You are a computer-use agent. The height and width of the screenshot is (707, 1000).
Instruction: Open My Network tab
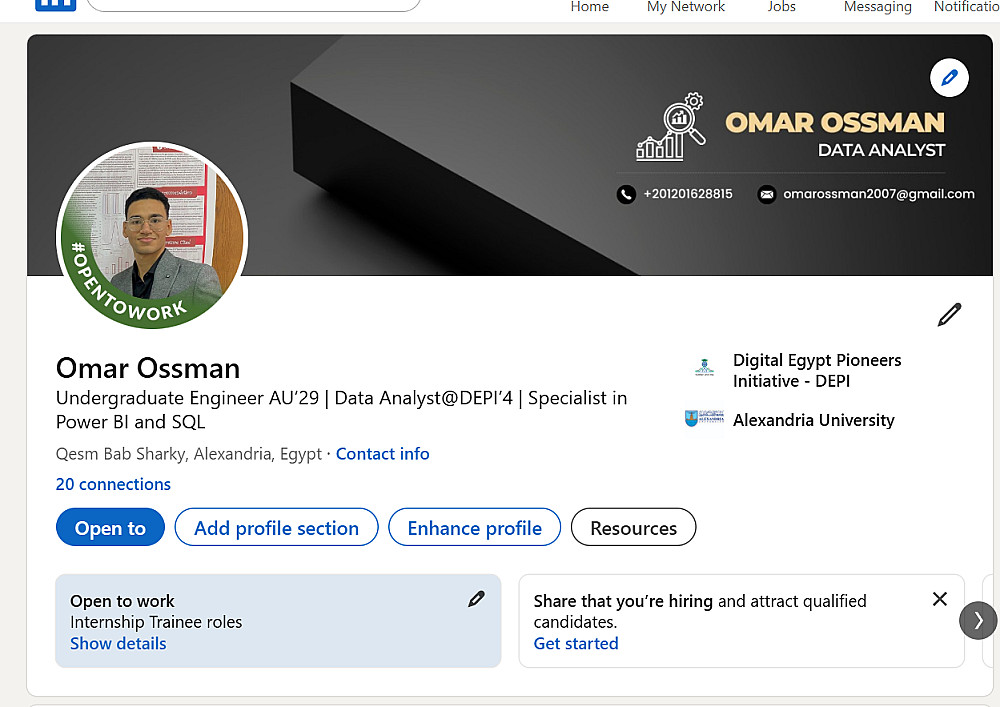tap(686, 6)
